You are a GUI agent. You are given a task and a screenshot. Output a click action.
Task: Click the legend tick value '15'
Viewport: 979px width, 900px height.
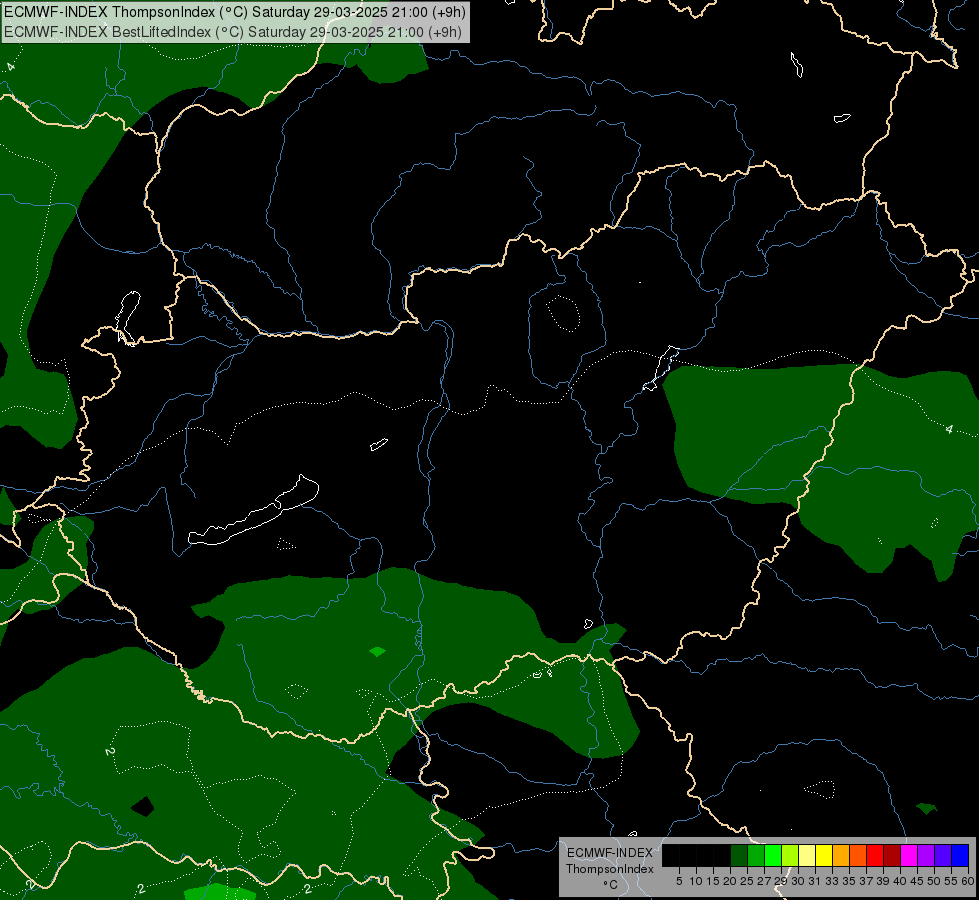coord(714,881)
